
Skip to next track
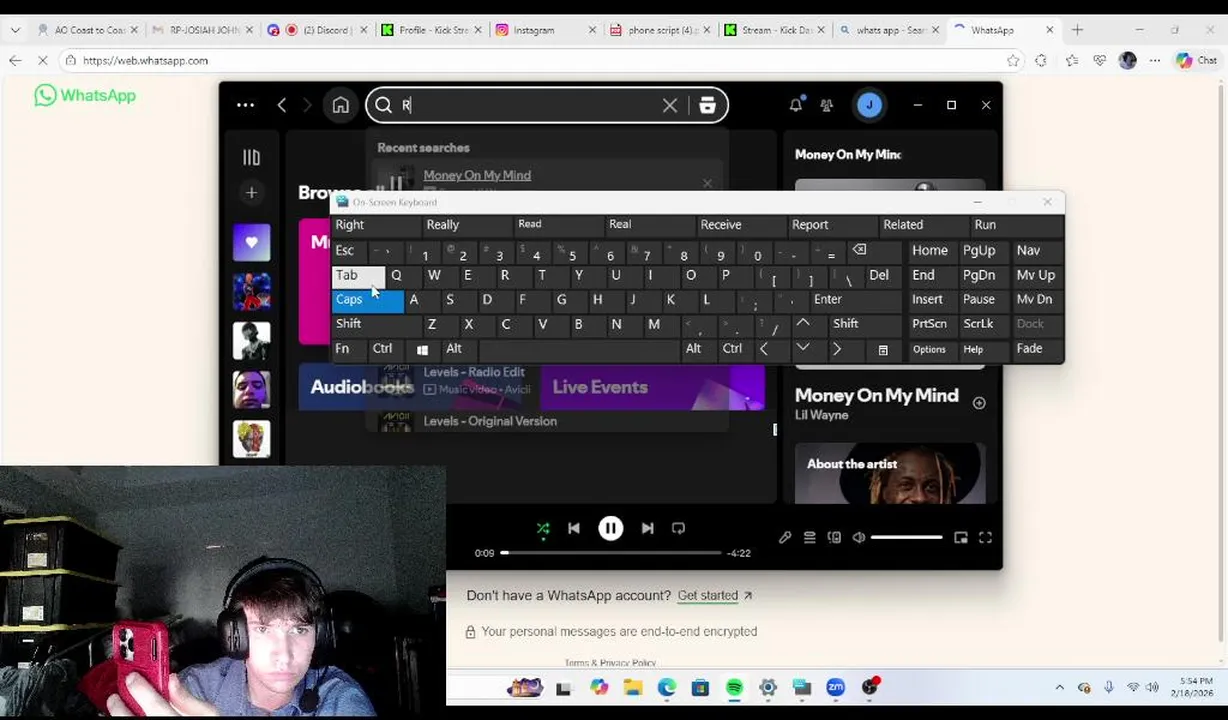[x=647, y=528]
